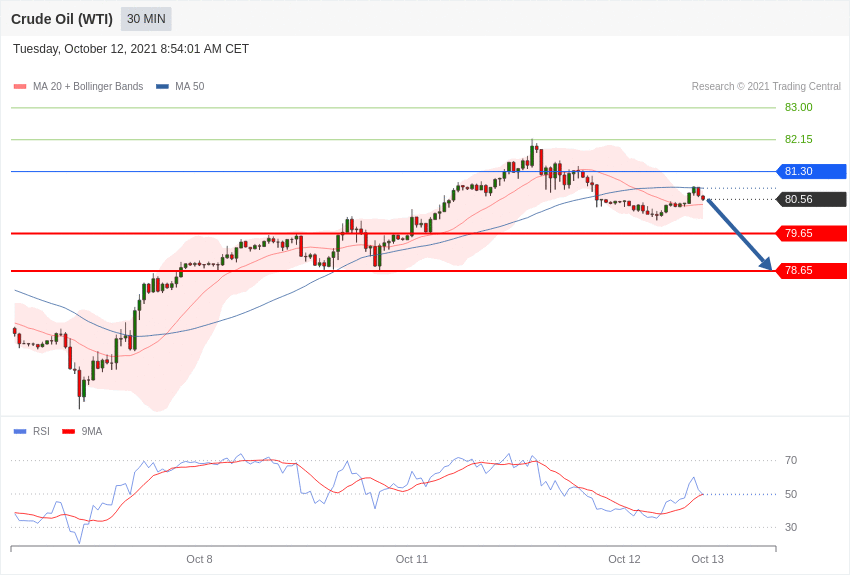Toggle the RSI legend entry
This screenshot has height=576, width=850.
coord(31,431)
